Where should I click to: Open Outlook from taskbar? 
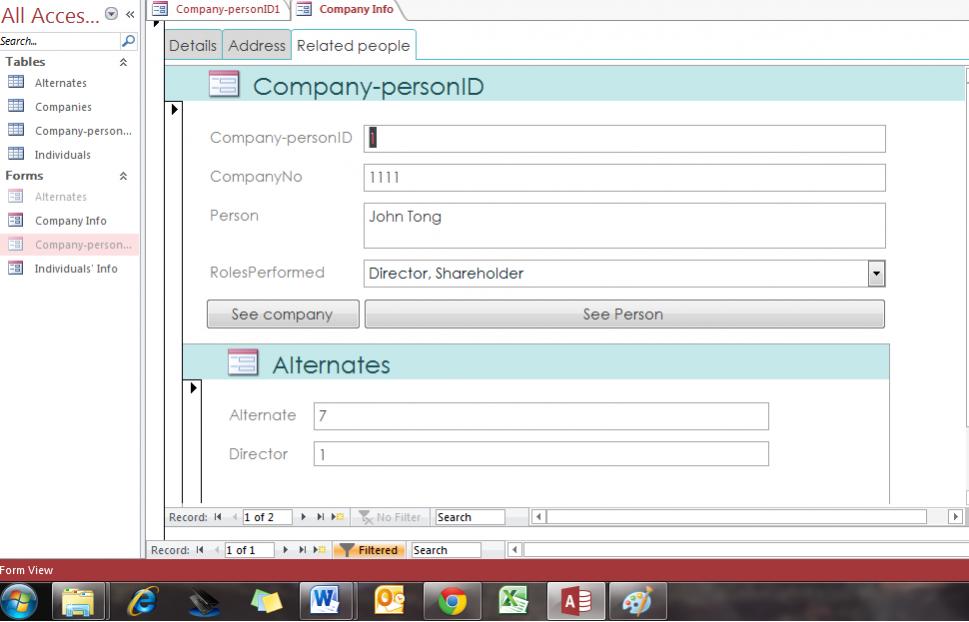[389, 602]
